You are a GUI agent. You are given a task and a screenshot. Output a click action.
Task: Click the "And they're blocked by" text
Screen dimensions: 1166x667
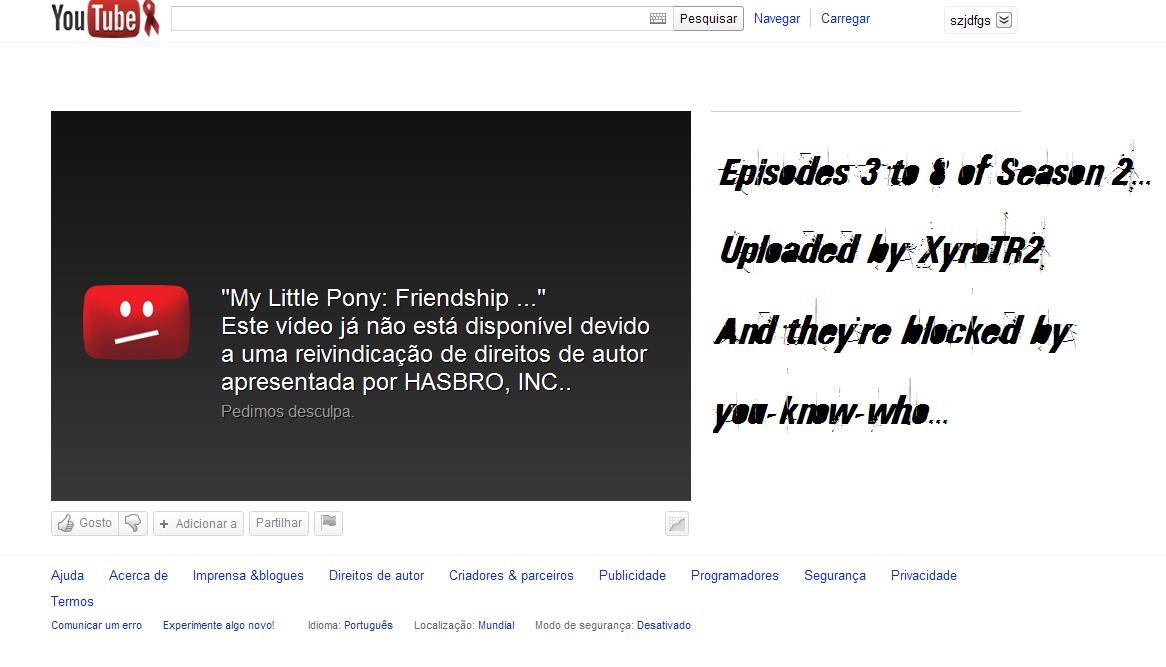pos(895,331)
